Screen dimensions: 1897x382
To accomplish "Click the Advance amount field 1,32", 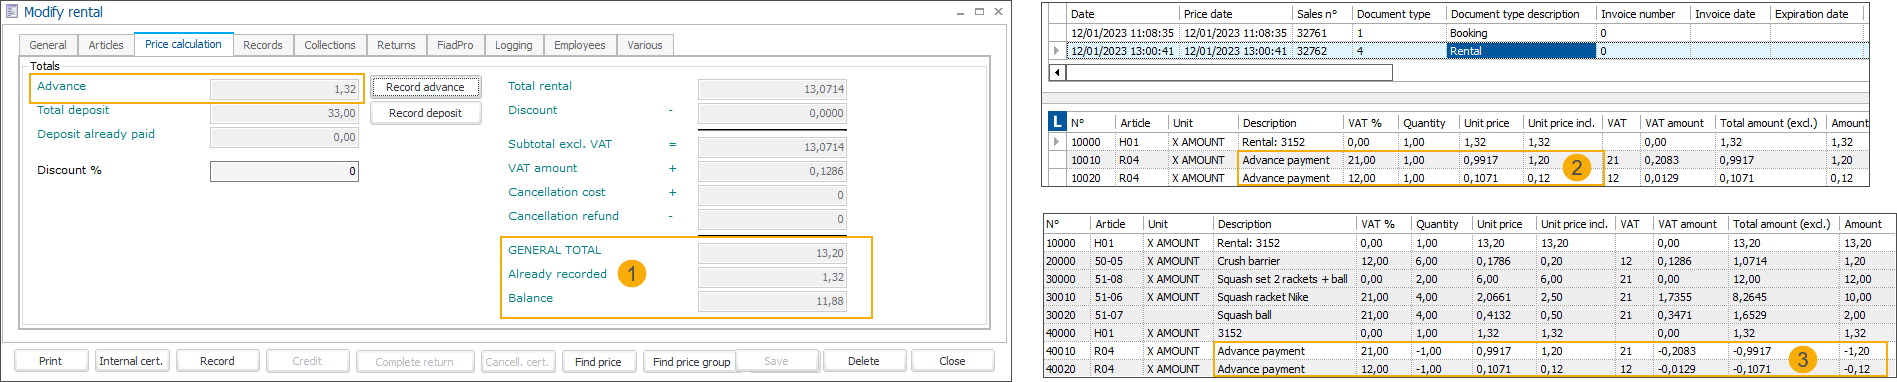I will [x=284, y=89].
